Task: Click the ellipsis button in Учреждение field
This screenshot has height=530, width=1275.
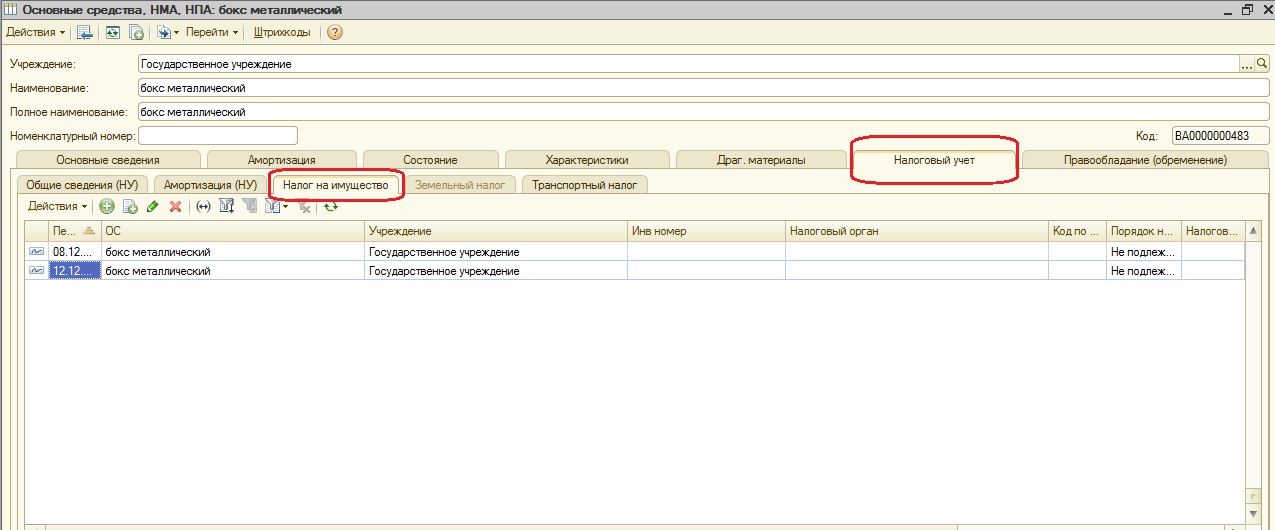Action: tap(1246, 64)
